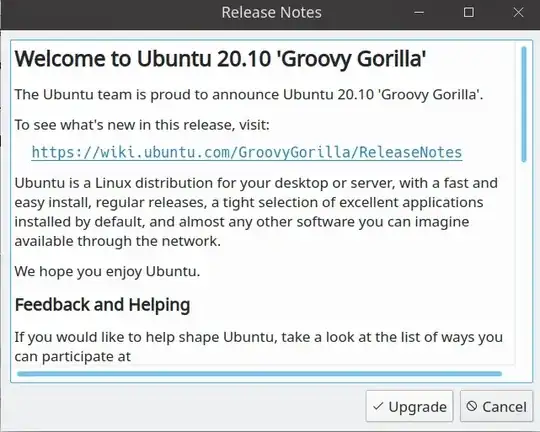Click the Upgrade button
Screen dimensions: 540x432
(409, 407)
